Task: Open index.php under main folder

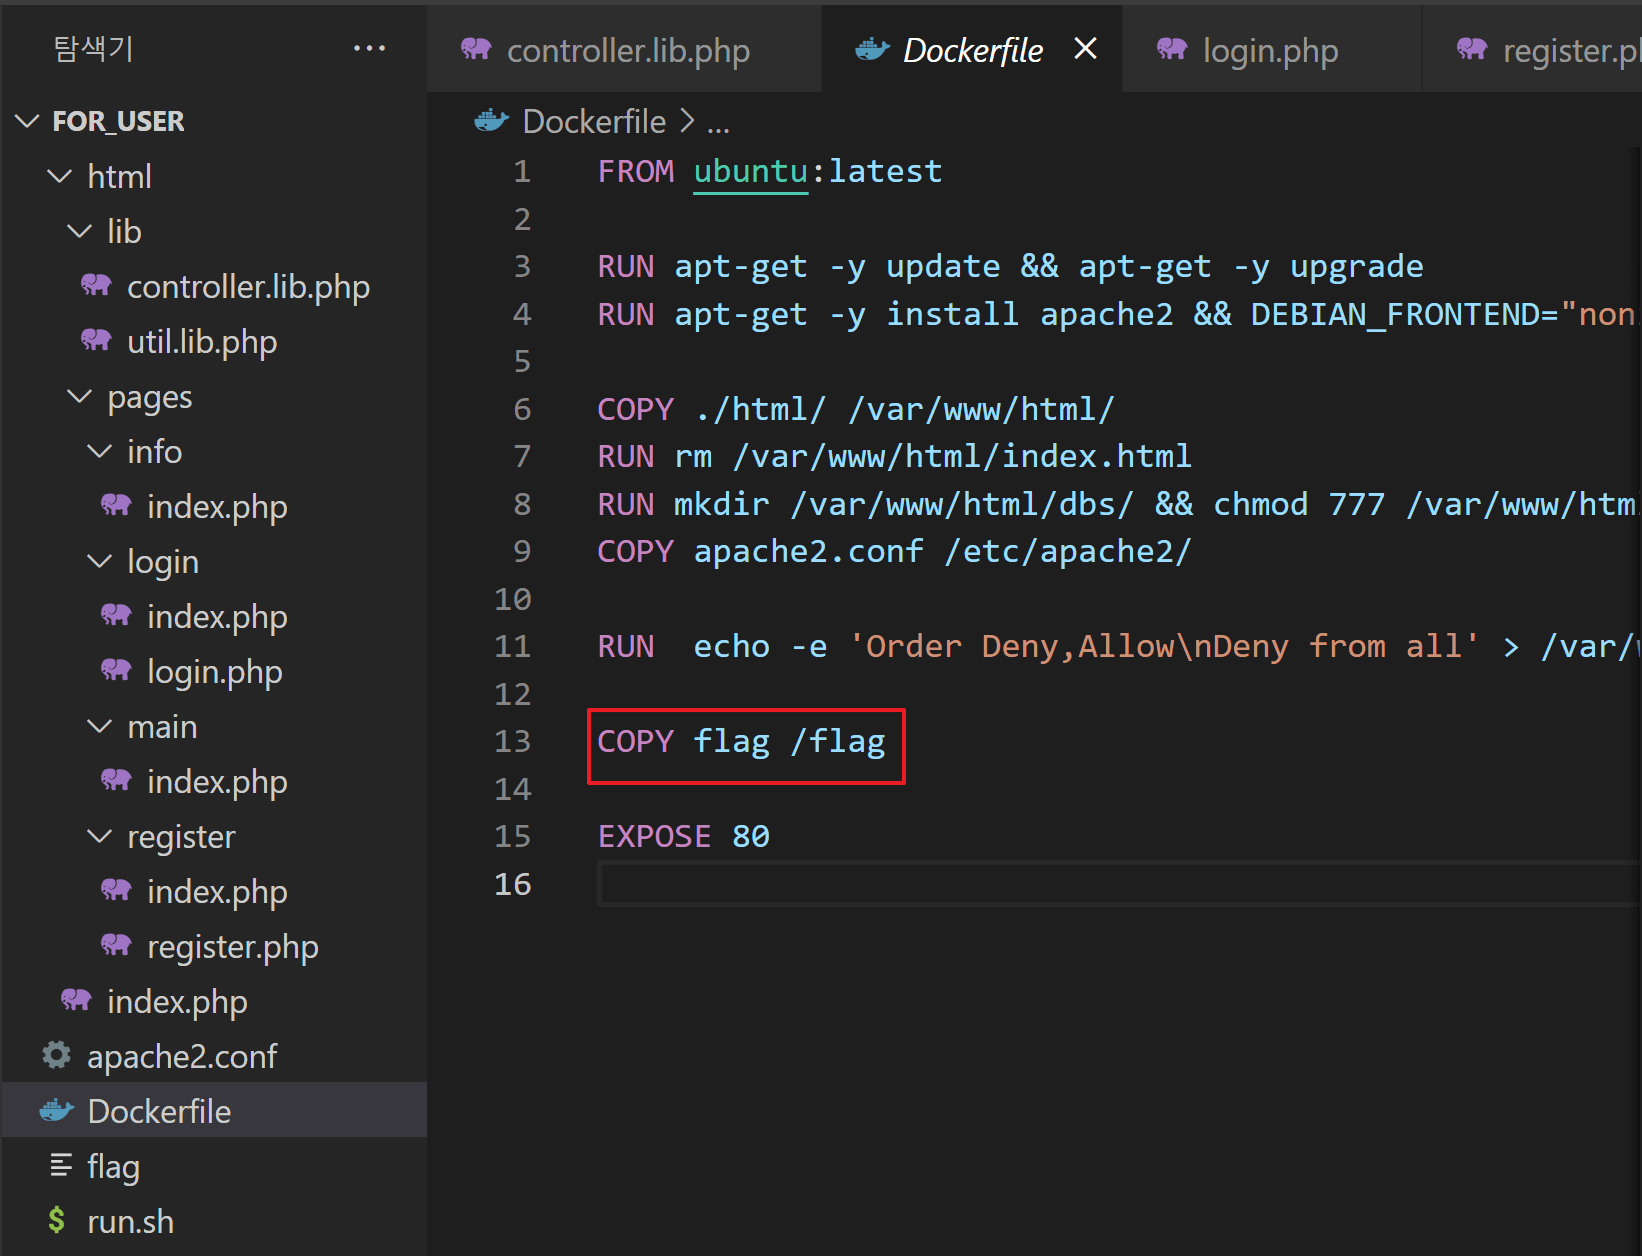Action: click(x=214, y=782)
